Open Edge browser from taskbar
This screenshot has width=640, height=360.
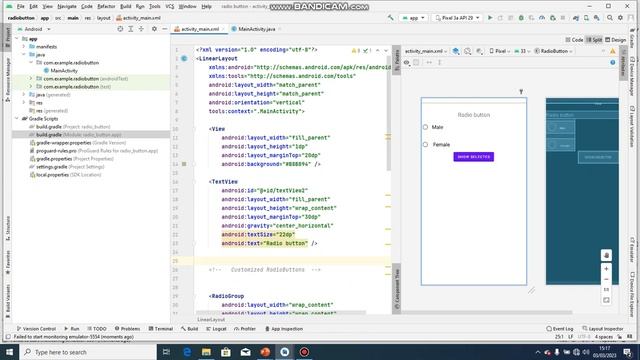187,352
